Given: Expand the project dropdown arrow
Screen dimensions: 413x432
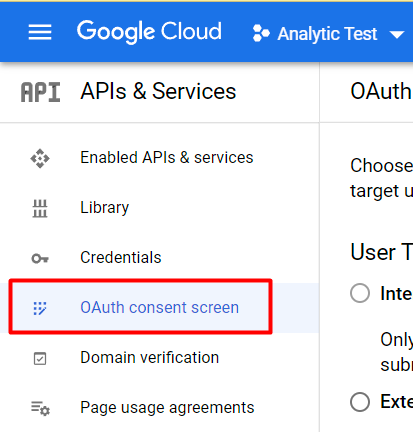Looking at the screenshot, I should (397, 34).
